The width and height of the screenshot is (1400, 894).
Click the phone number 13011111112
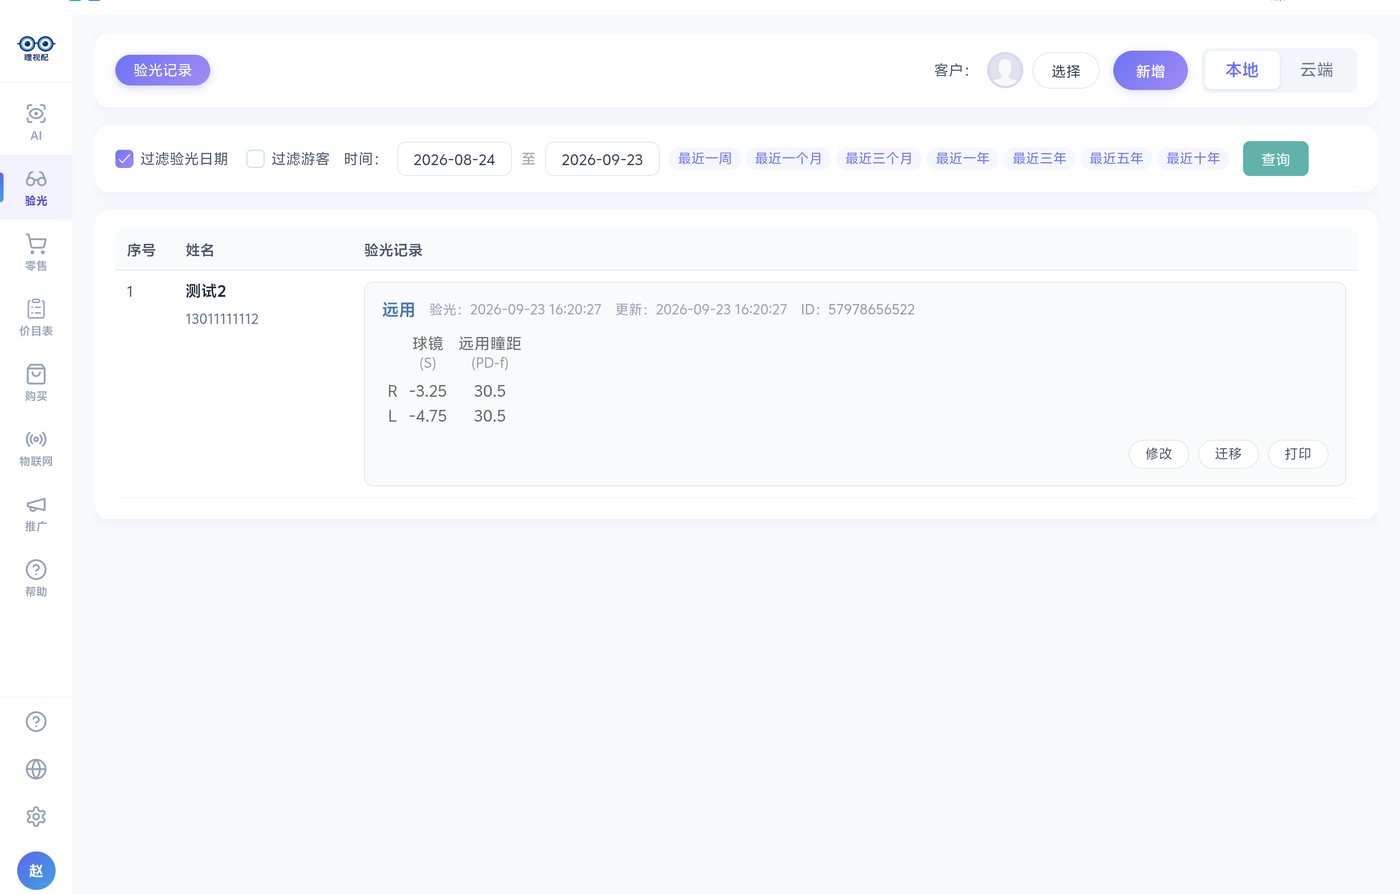[222, 319]
